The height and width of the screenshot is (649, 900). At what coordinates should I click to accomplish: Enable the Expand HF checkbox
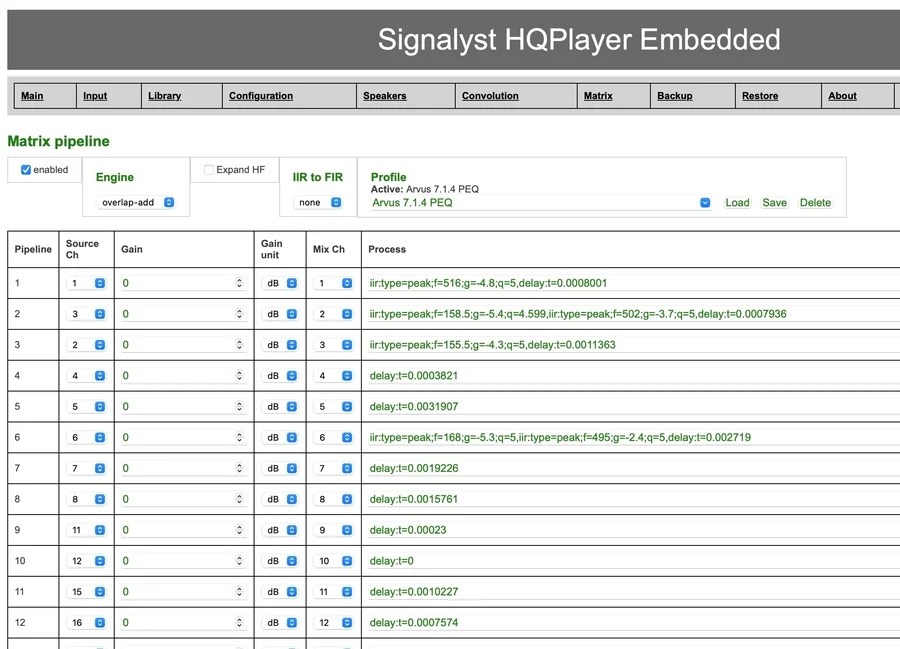(209, 170)
